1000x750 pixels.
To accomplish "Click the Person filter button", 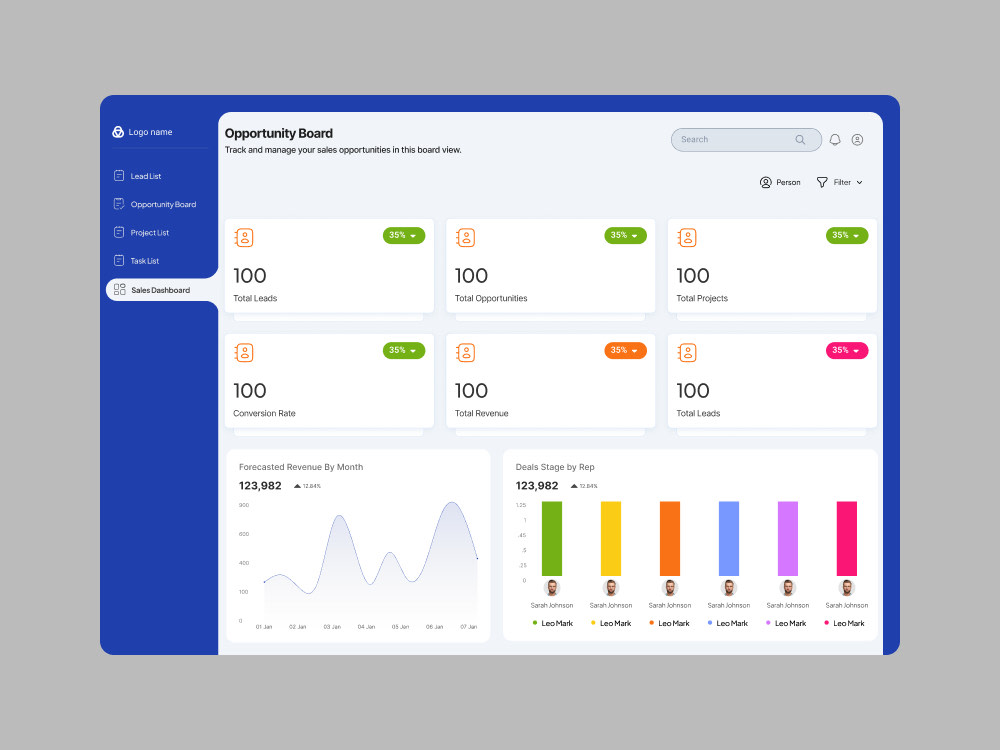I will (780, 182).
